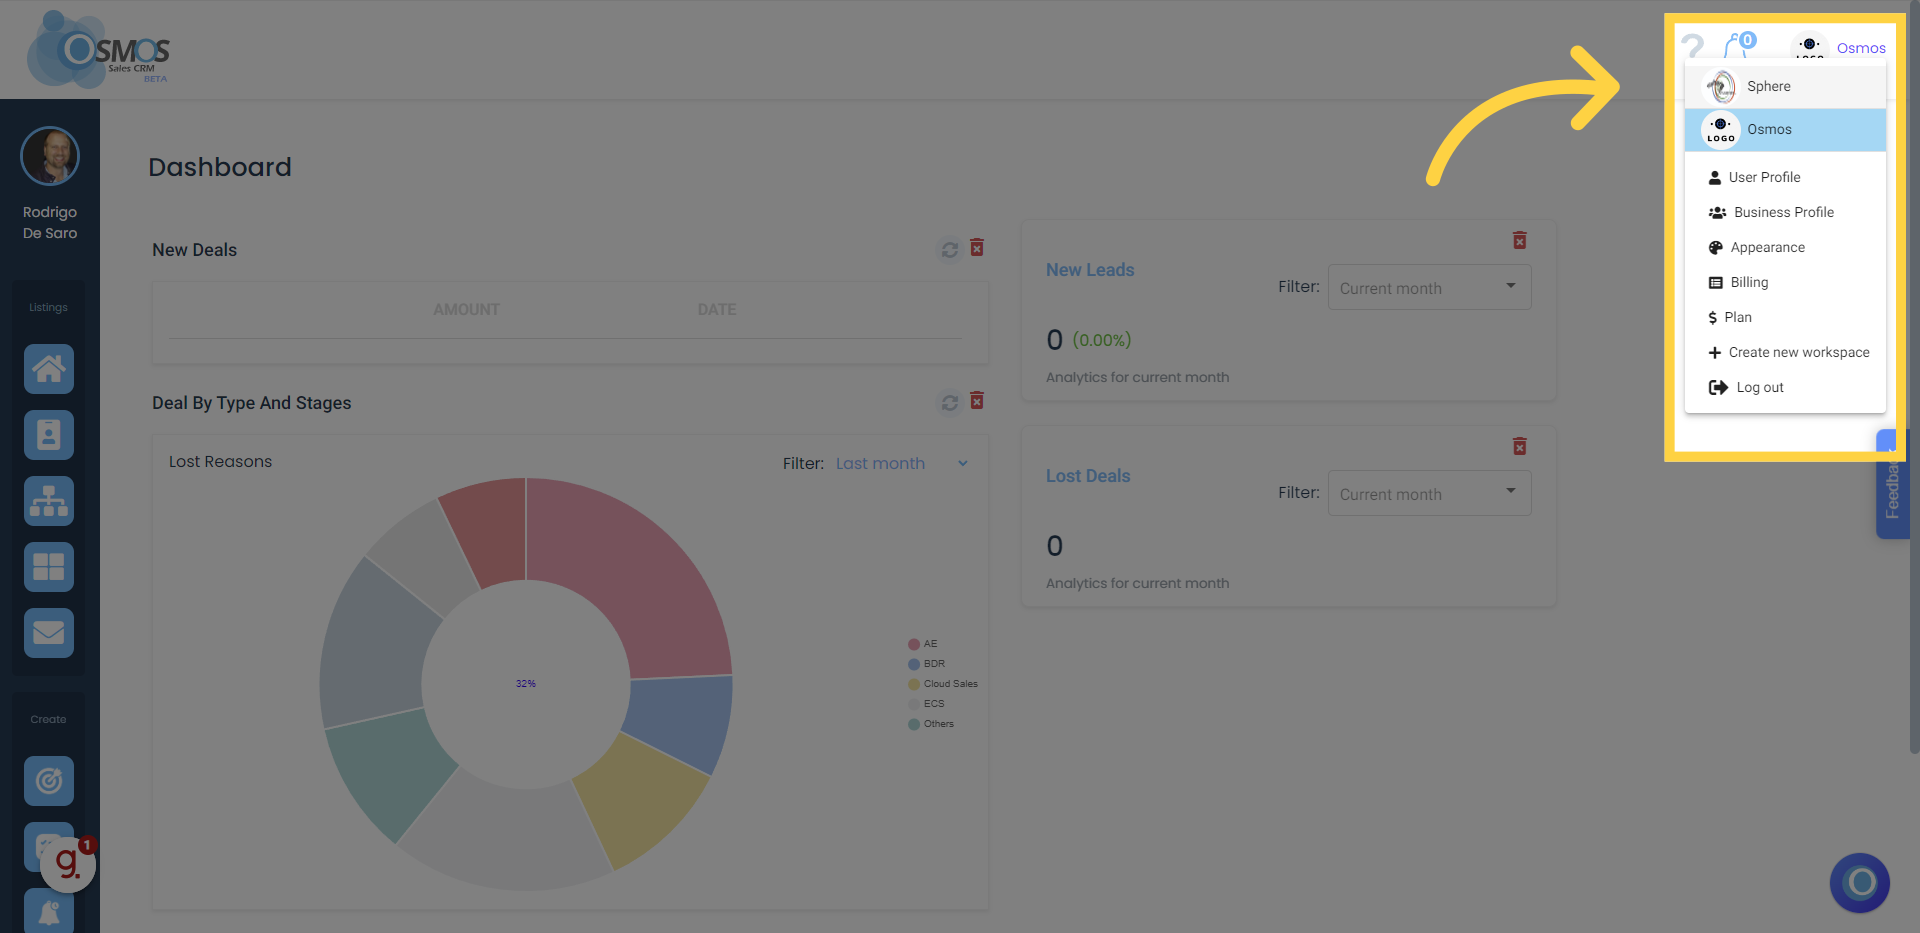
Task: Open the grid dashboard icon in sidebar
Action: 49,567
